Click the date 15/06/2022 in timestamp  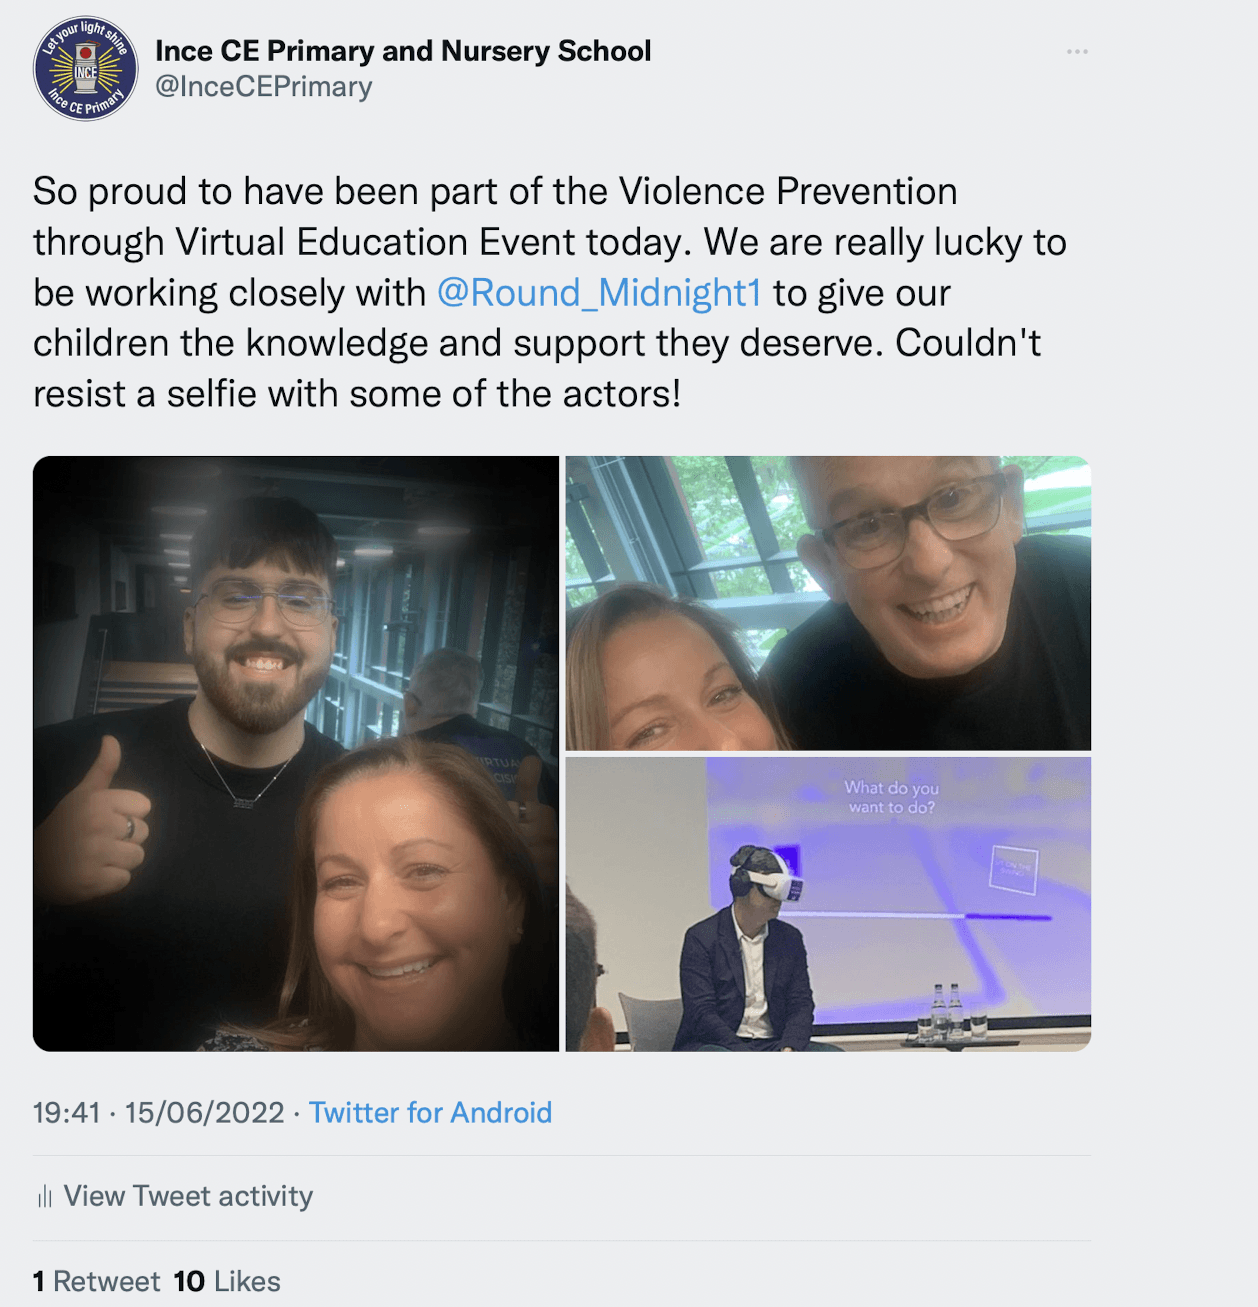coord(205,1113)
